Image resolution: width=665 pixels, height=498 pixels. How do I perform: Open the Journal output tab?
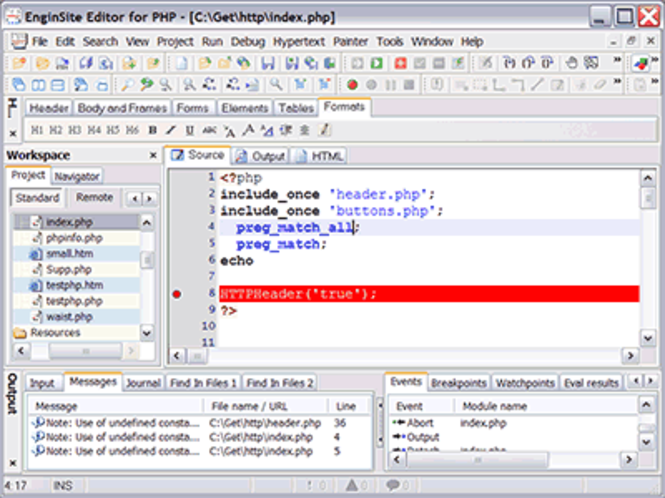143,383
